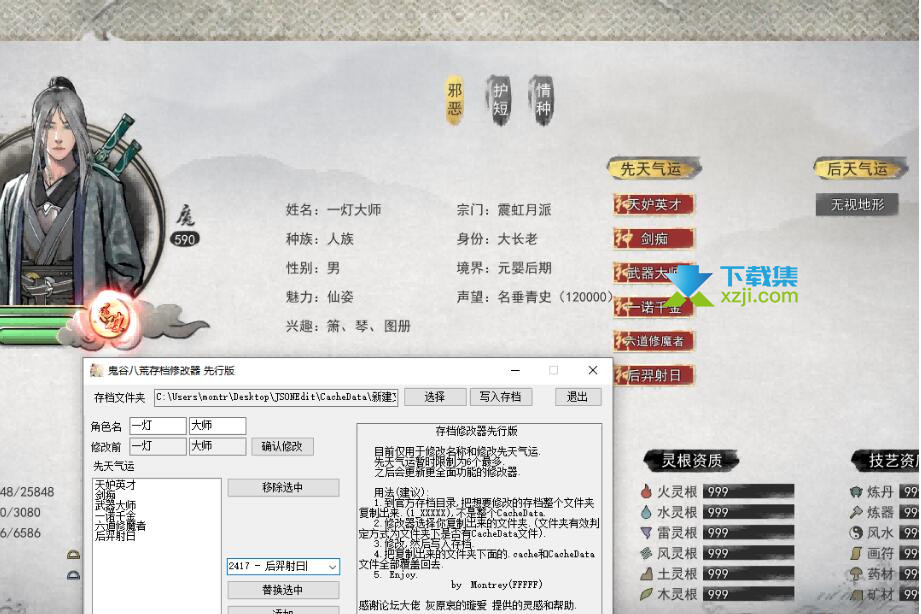Click the 替换选中 button
Image resolution: width=921 pixels, height=614 pixels.
283,590
